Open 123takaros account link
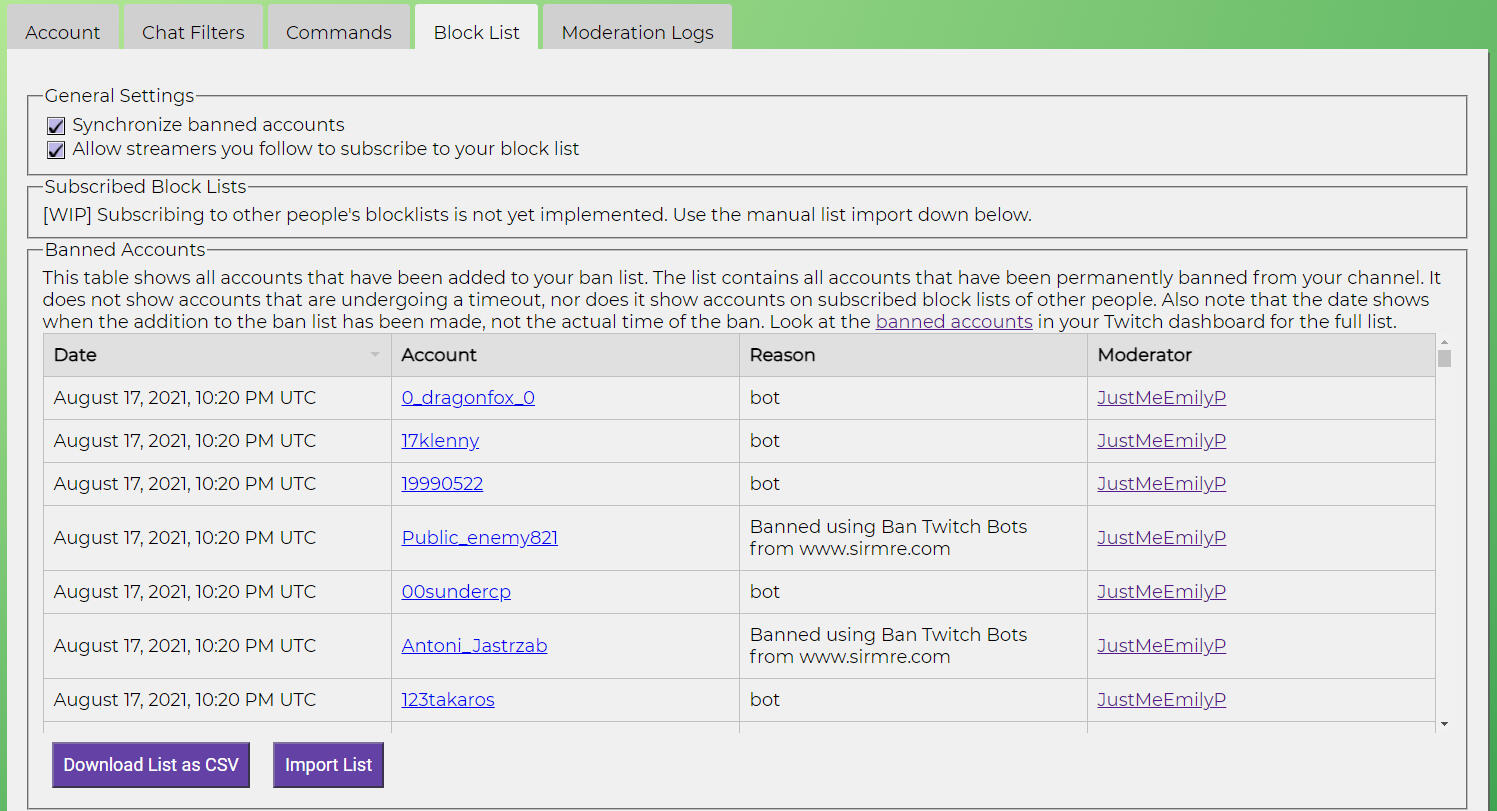This screenshot has width=1497, height=811. click(x=448, y=700)
